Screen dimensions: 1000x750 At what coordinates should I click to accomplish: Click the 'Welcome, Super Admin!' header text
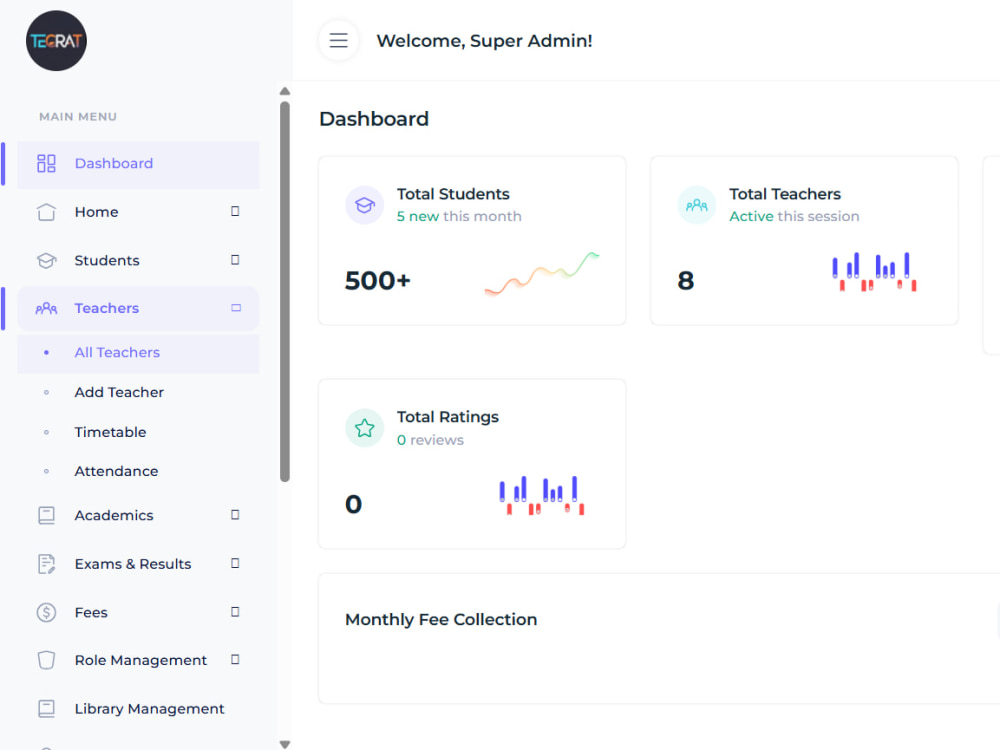(484, 41)
